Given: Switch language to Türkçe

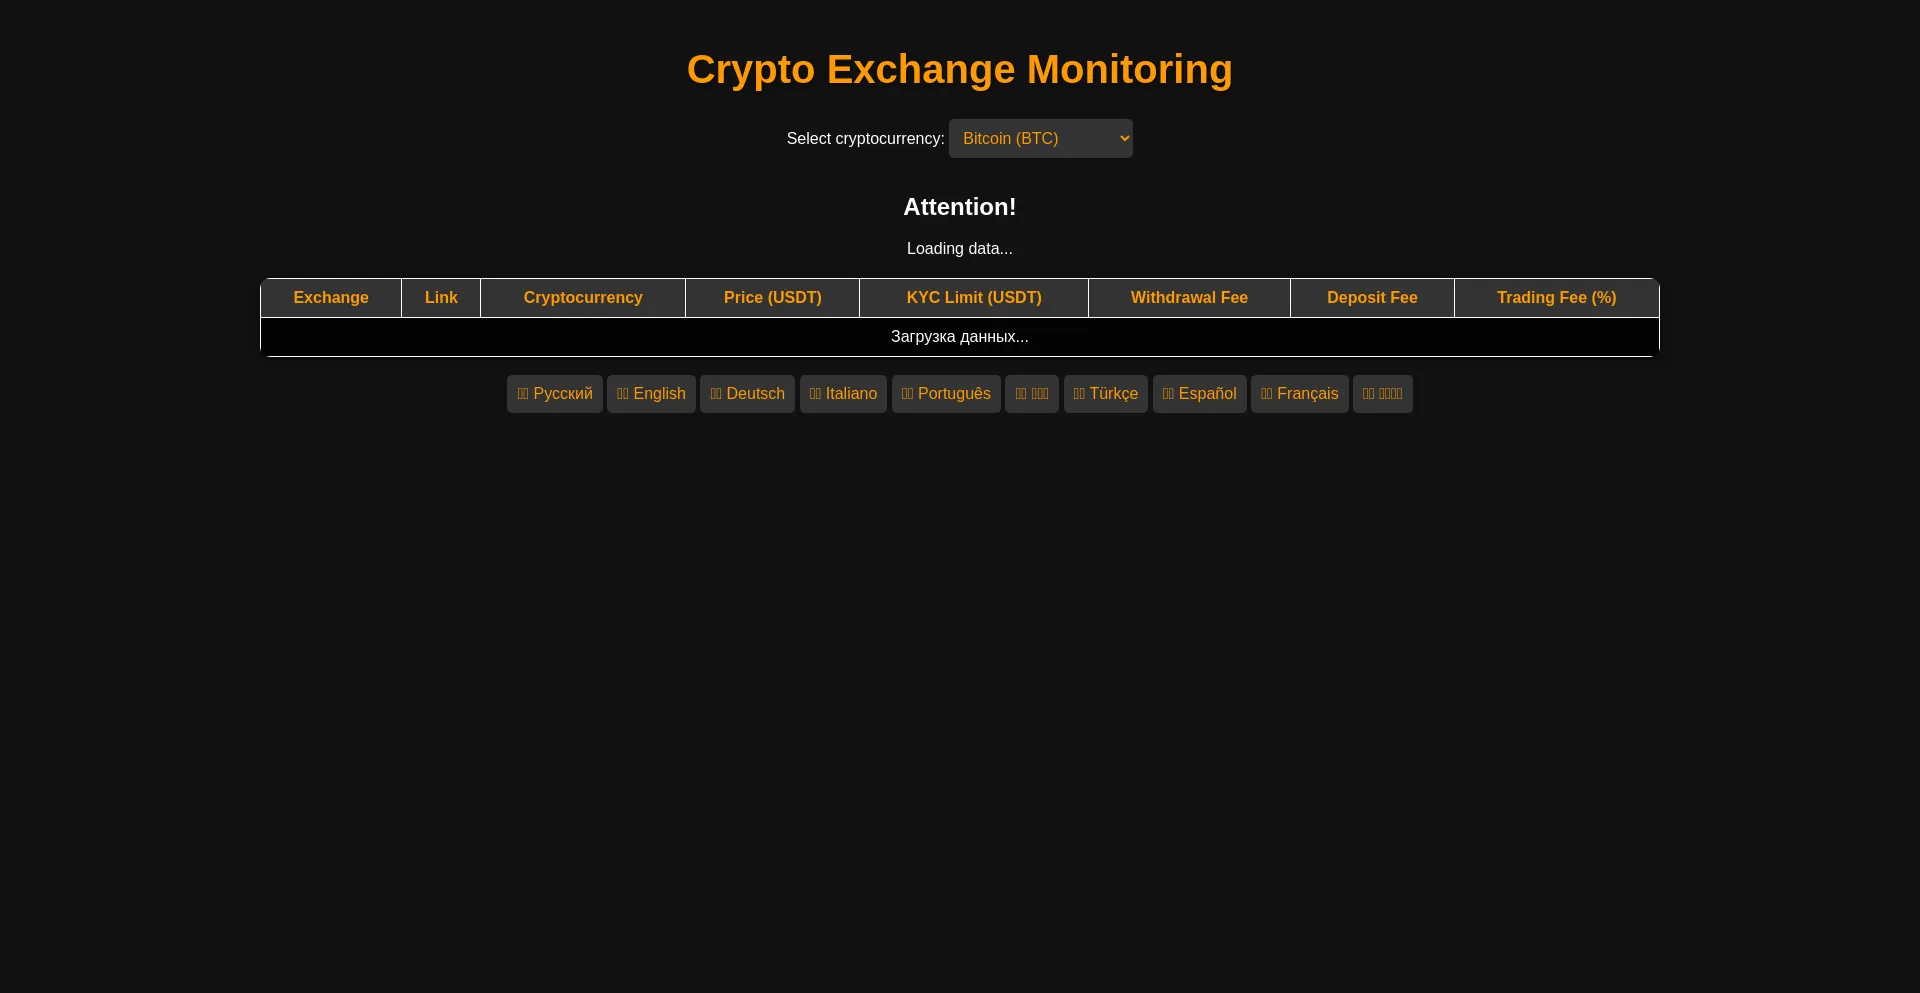Looking at the screenshot, I should (1105, 393).
